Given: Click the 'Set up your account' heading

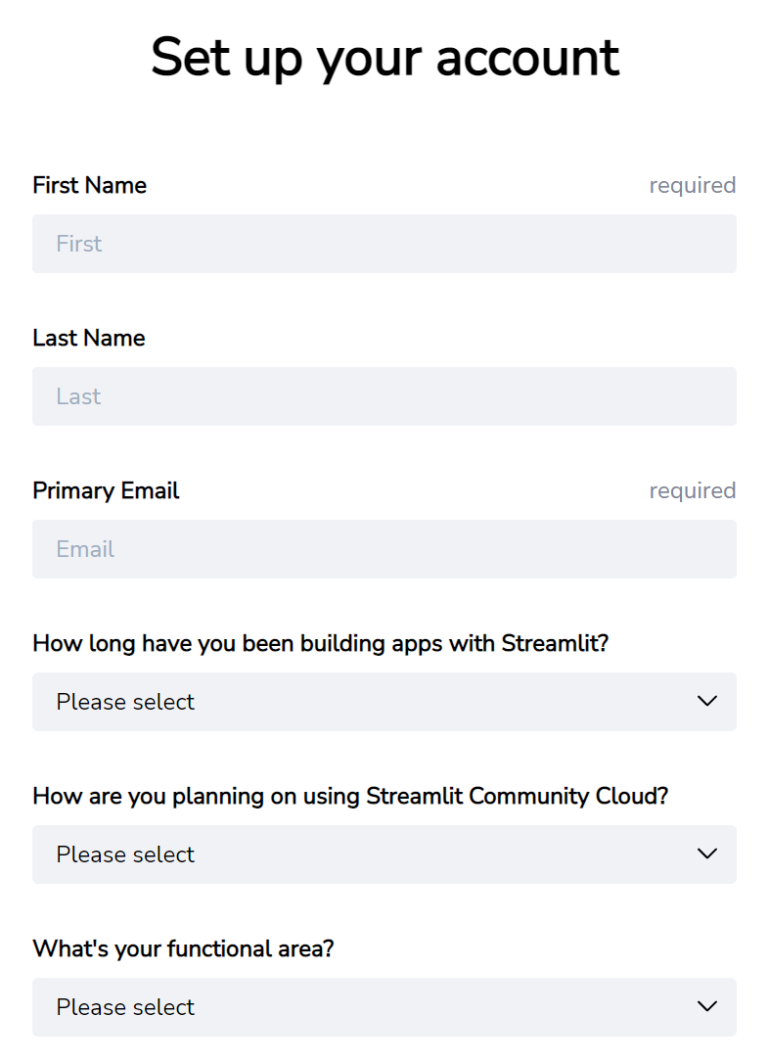Looking at the screenshot, I should [384, 58].
